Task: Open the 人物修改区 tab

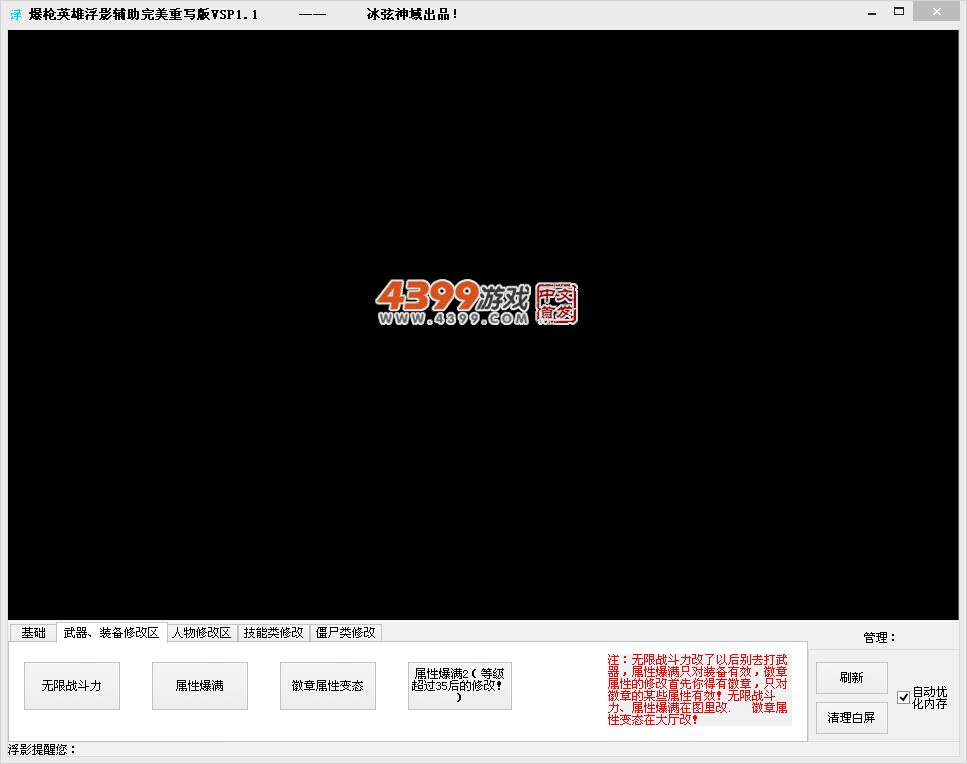Action: coord(202,633)
